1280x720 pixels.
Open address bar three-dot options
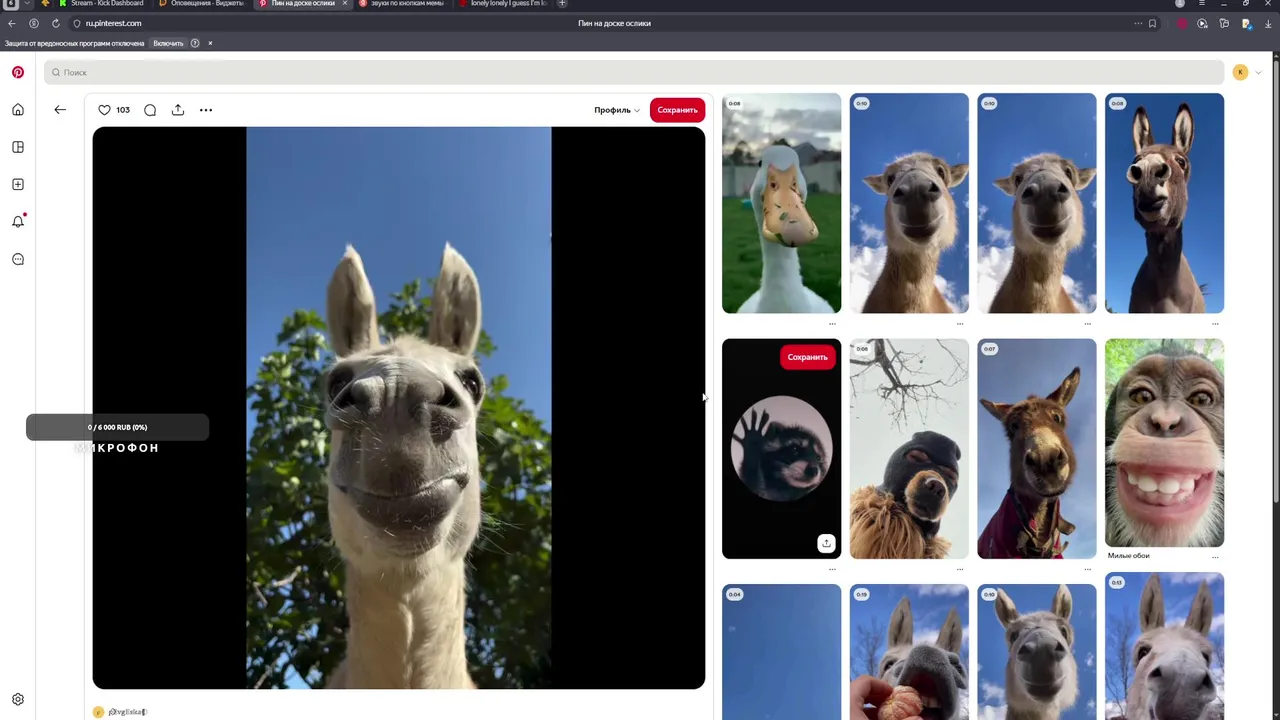[x=1138, y=23]
